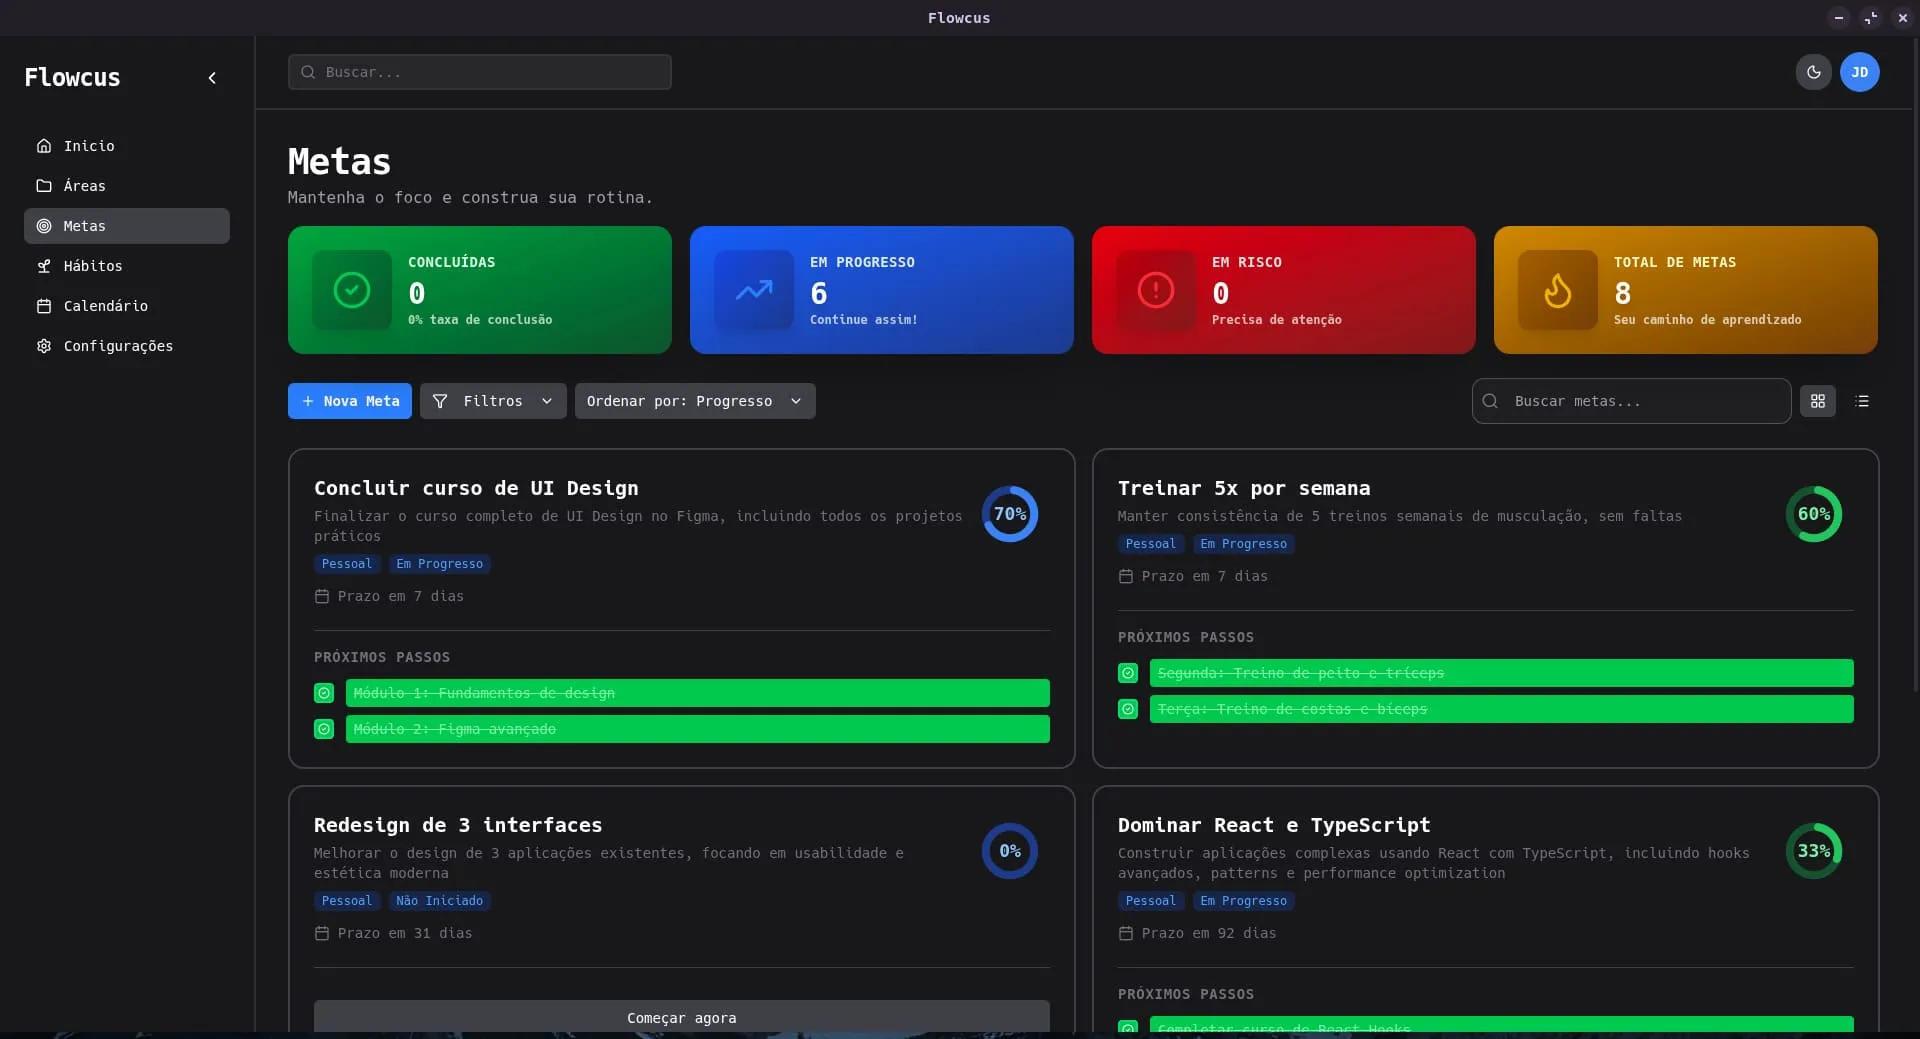This screenshot has width=1920, height=1039.
Task: Click the Em Progresso trend icon
Action: 754,290
